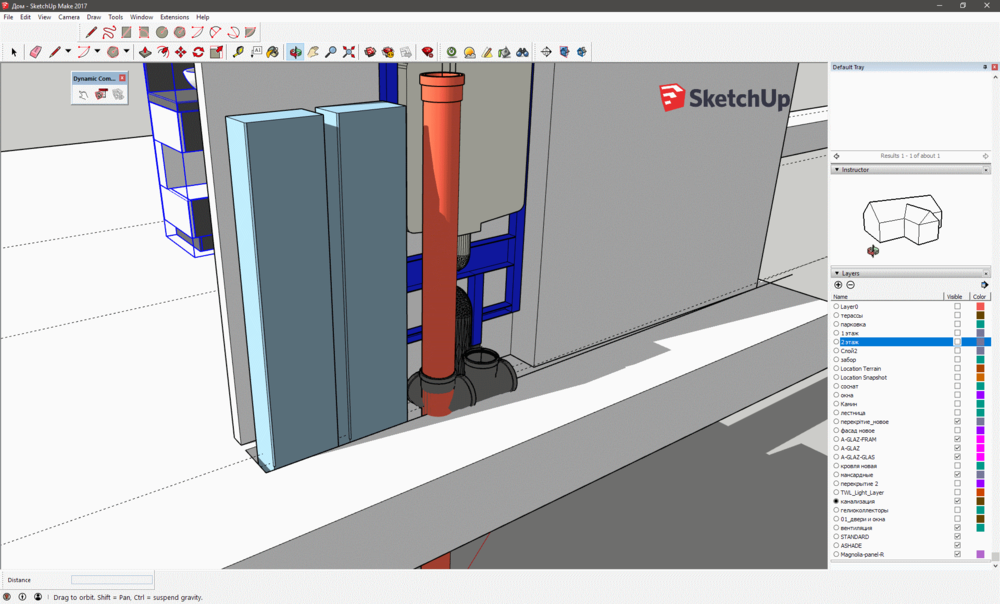This screenshot has width=1000, height=604.
Task: Click the Zoom Extents tool
Action: click(x=349, y=52)
